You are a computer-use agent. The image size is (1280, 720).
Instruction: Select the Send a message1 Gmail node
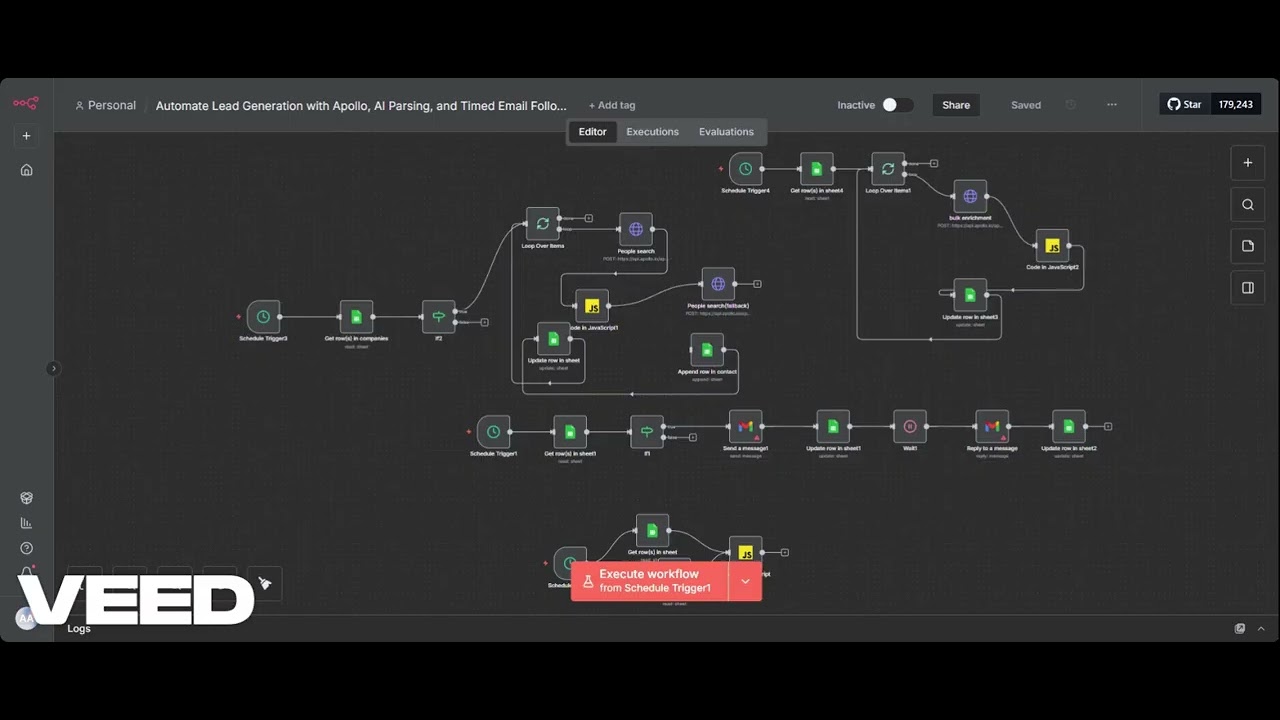pos(745,427)
